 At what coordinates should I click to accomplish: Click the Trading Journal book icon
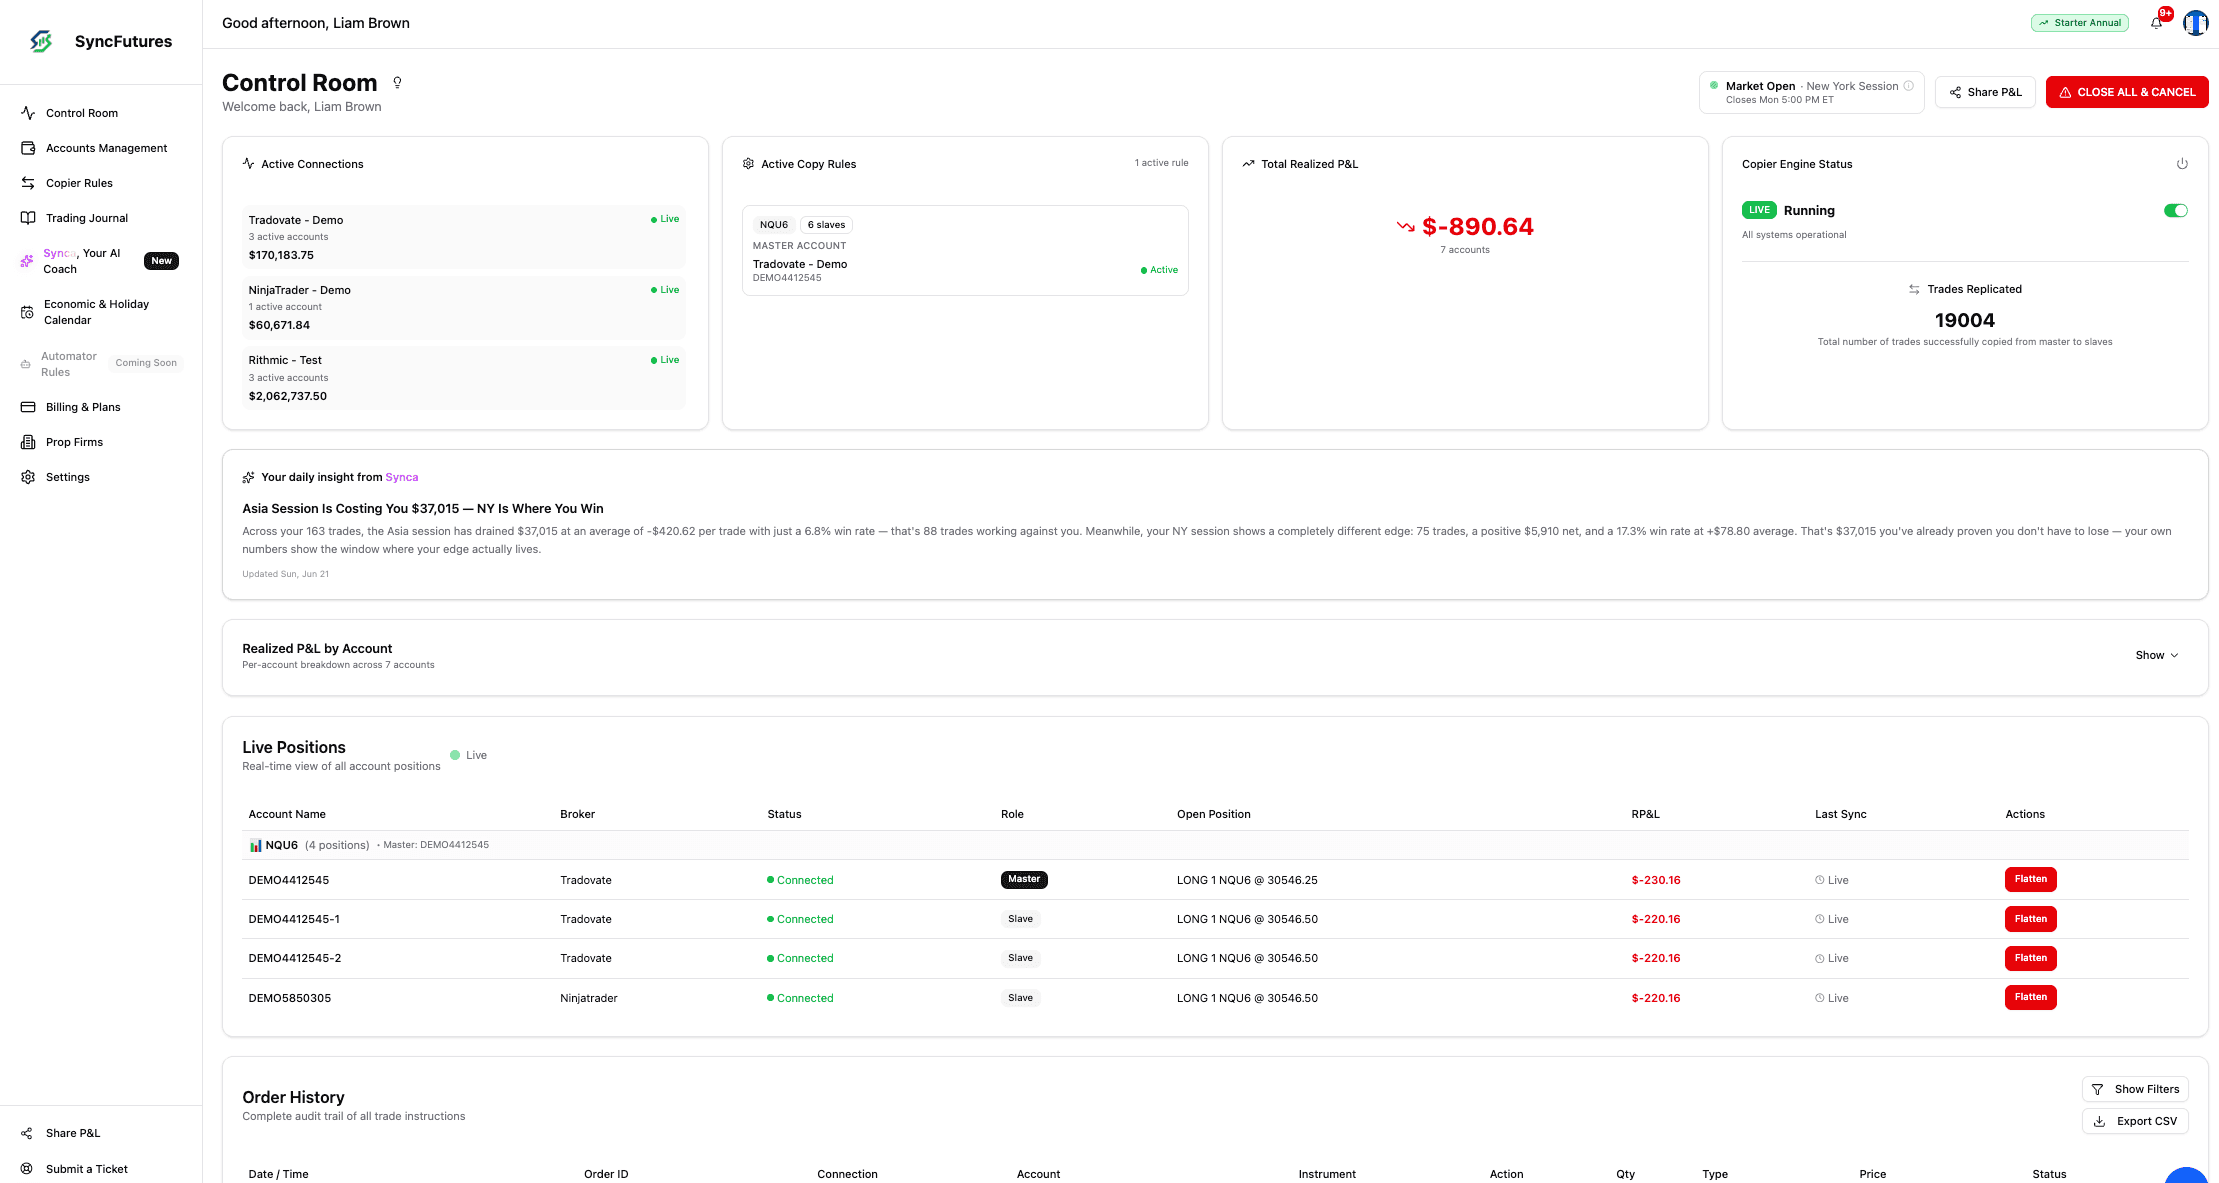(28, 218)
